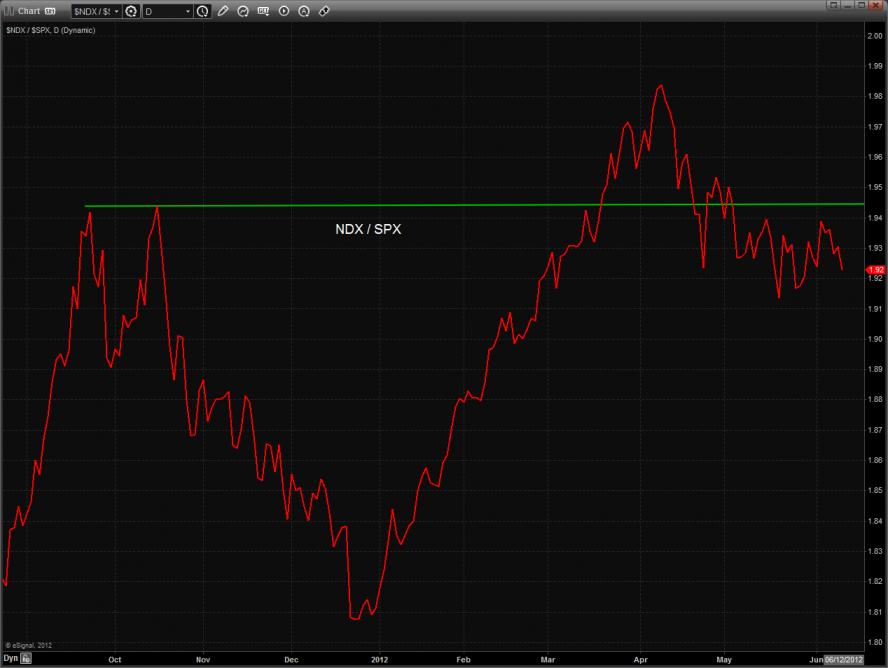Viewport: 888px width, 668px height.
Task: Click inside the $NDX / $SPX symbol field
Action: point(90,11)
